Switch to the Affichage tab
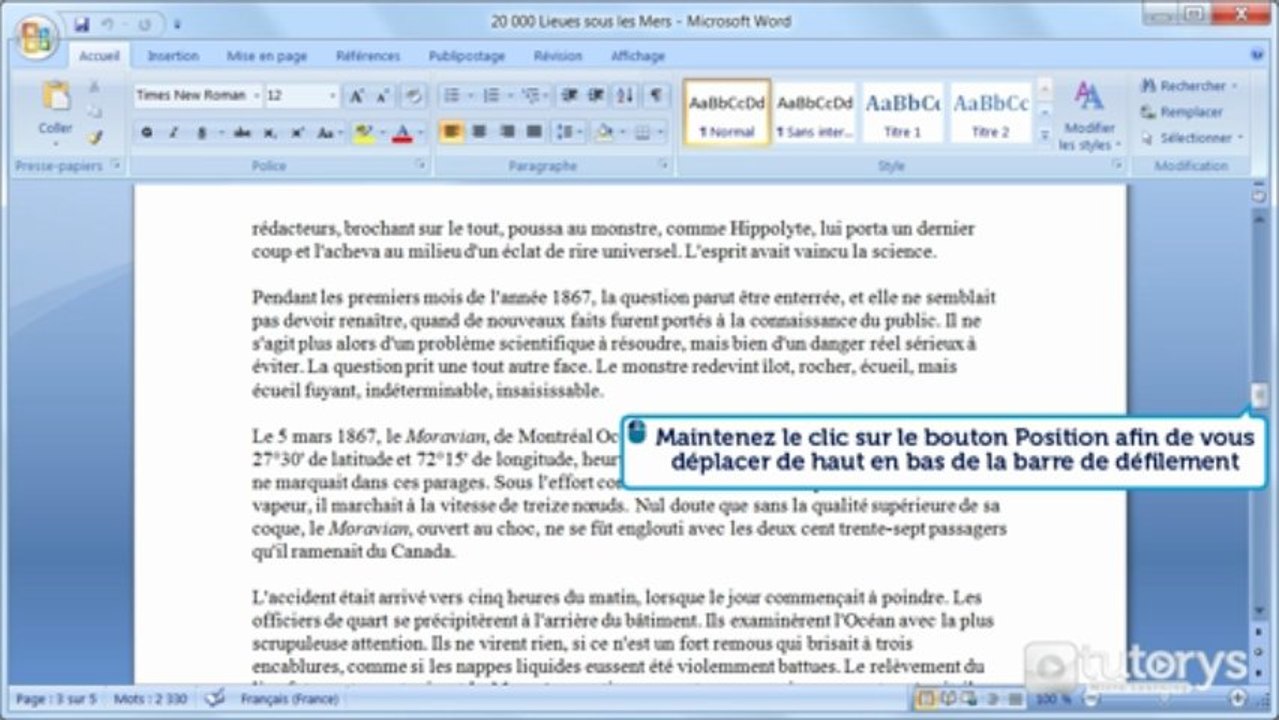This screenshot has height=720, width=1279. click(638, 56)
